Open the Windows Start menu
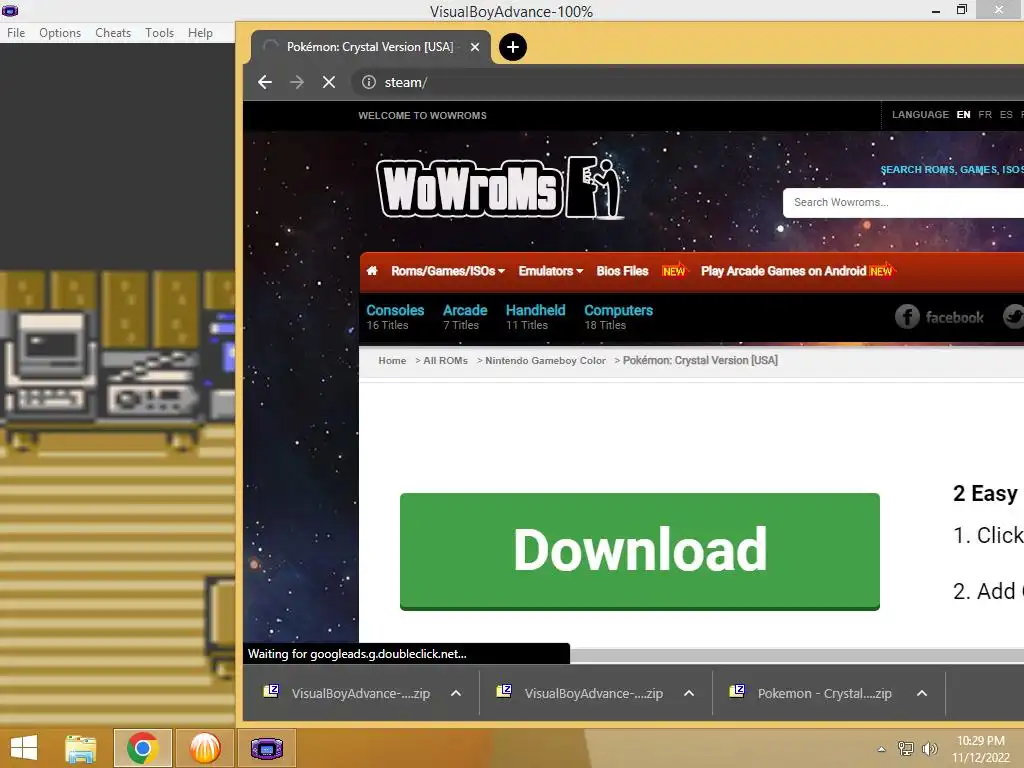Viewport: 1024px width, 768px height. [x=24, y=748]
